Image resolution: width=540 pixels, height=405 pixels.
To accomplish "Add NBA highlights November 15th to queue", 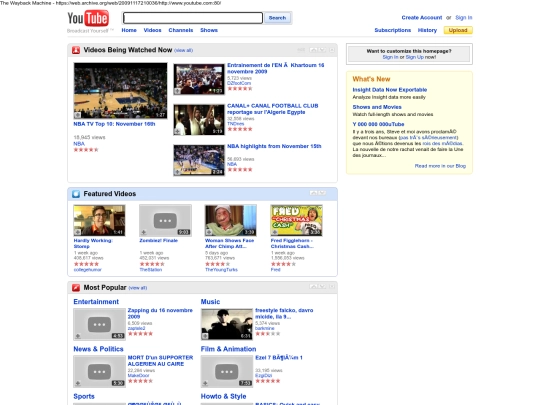I will pos(177,172).
